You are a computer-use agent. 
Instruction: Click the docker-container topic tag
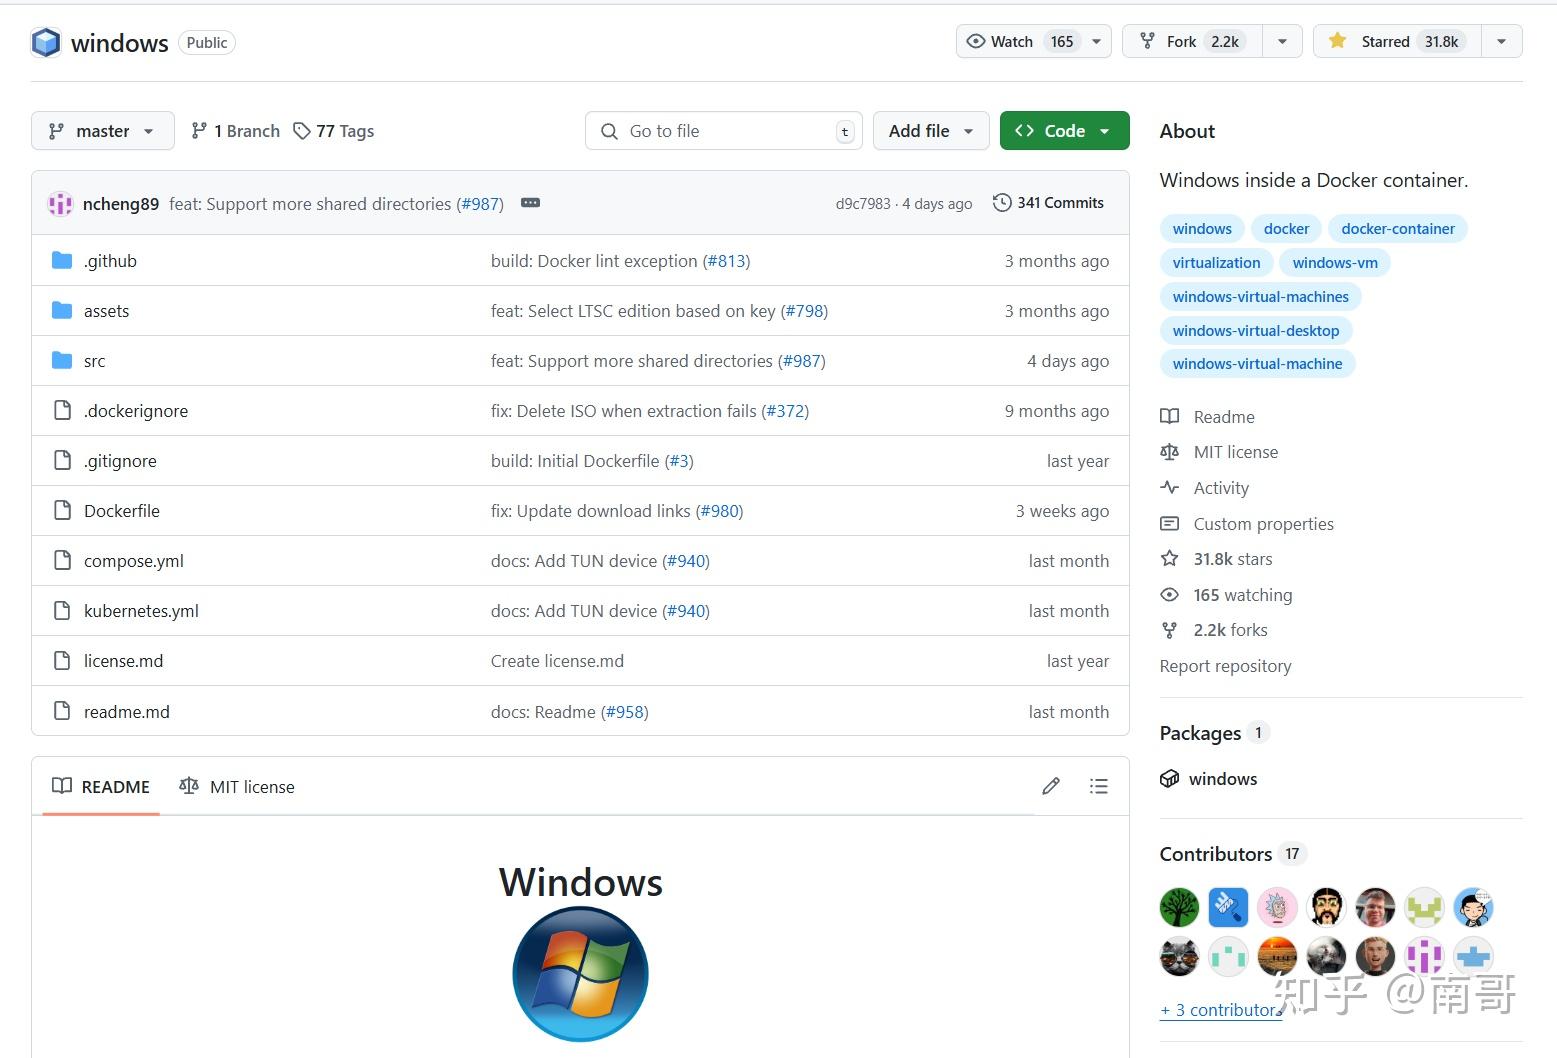1397,229
